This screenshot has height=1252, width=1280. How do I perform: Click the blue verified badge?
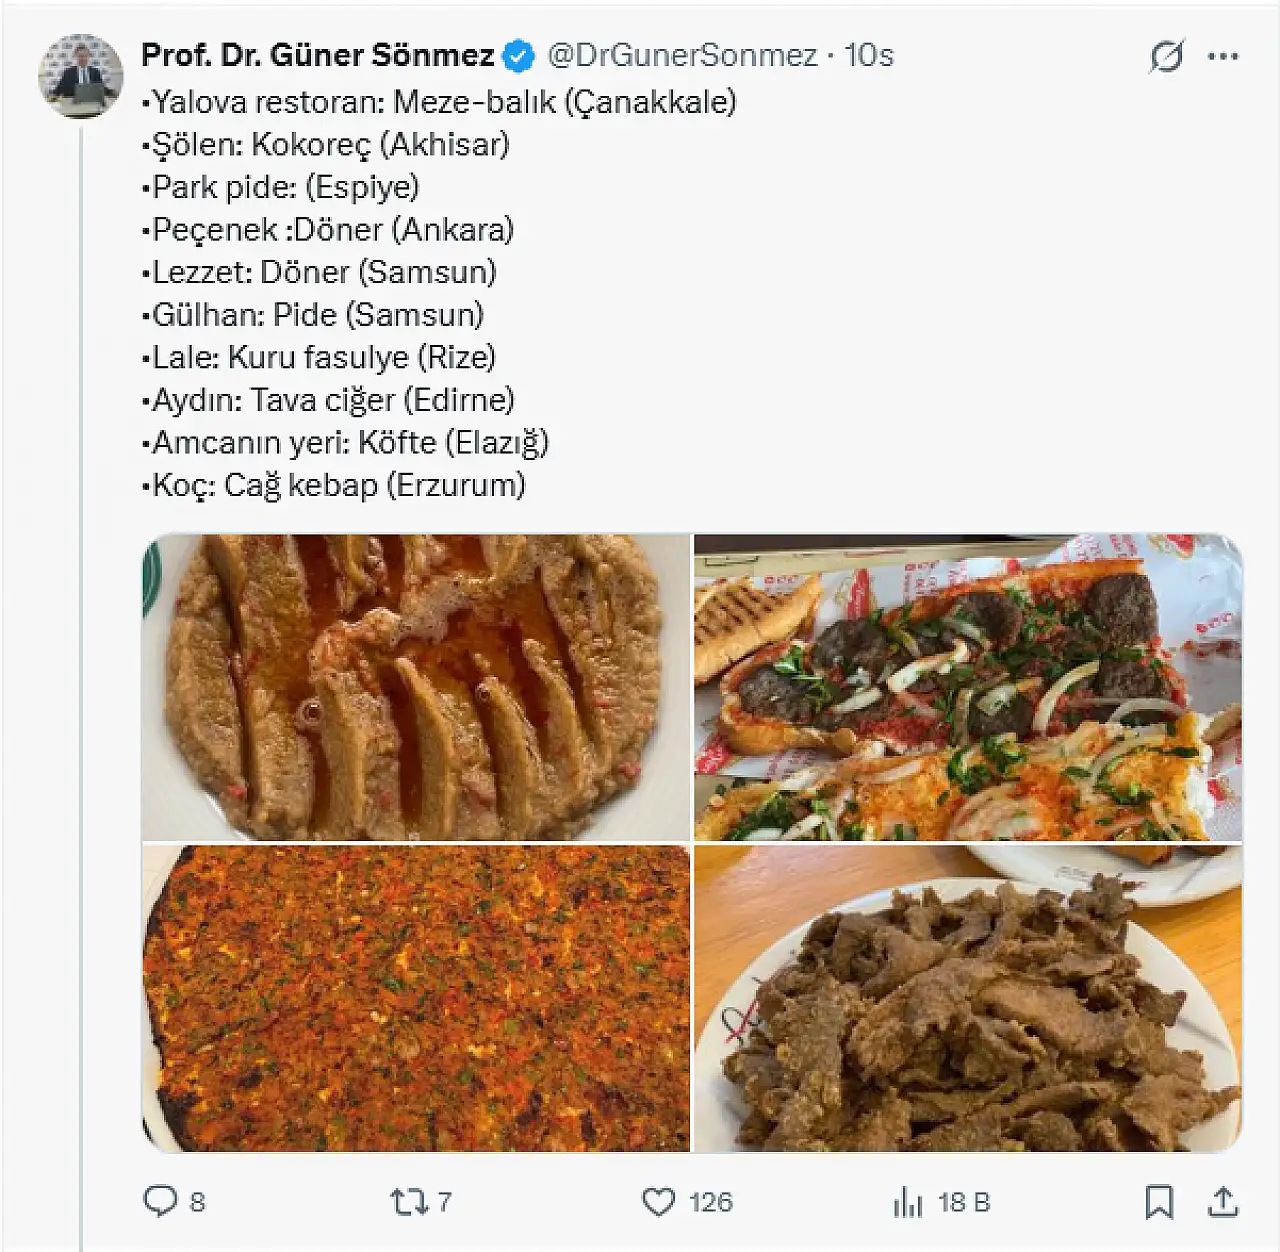pyautogui.click(x=518, y=56)
